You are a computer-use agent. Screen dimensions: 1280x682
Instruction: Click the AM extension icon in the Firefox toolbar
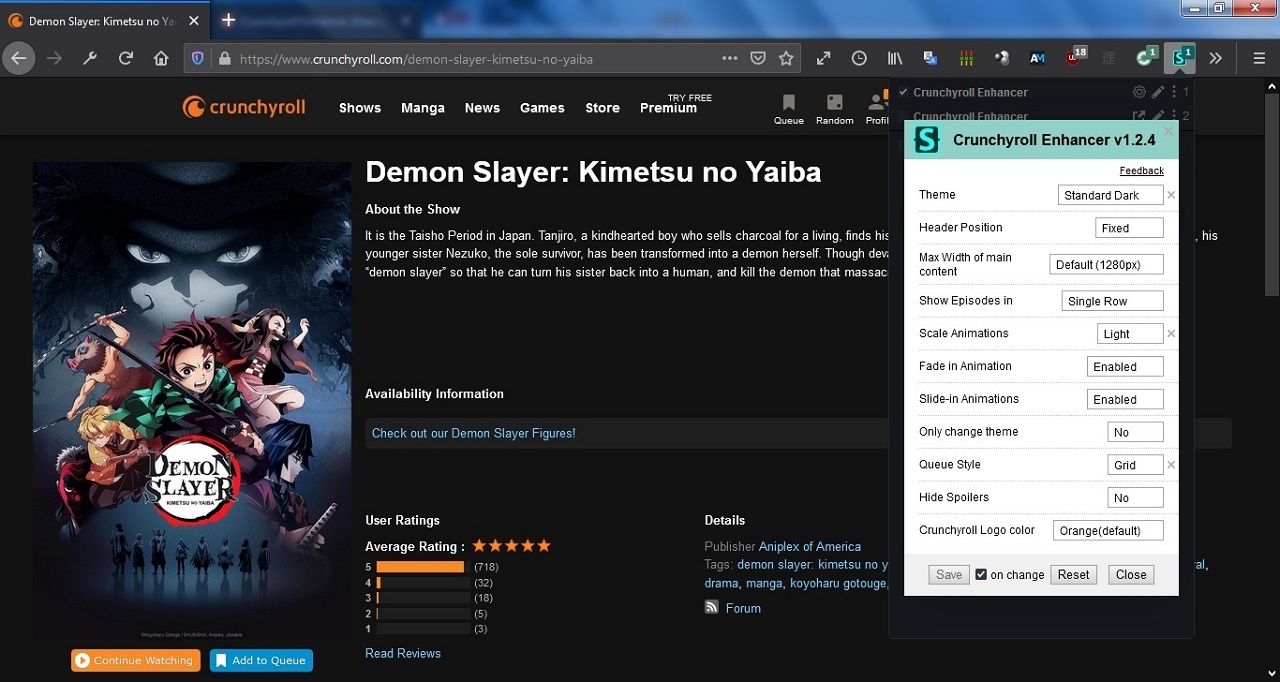[x=1037, y=59]
